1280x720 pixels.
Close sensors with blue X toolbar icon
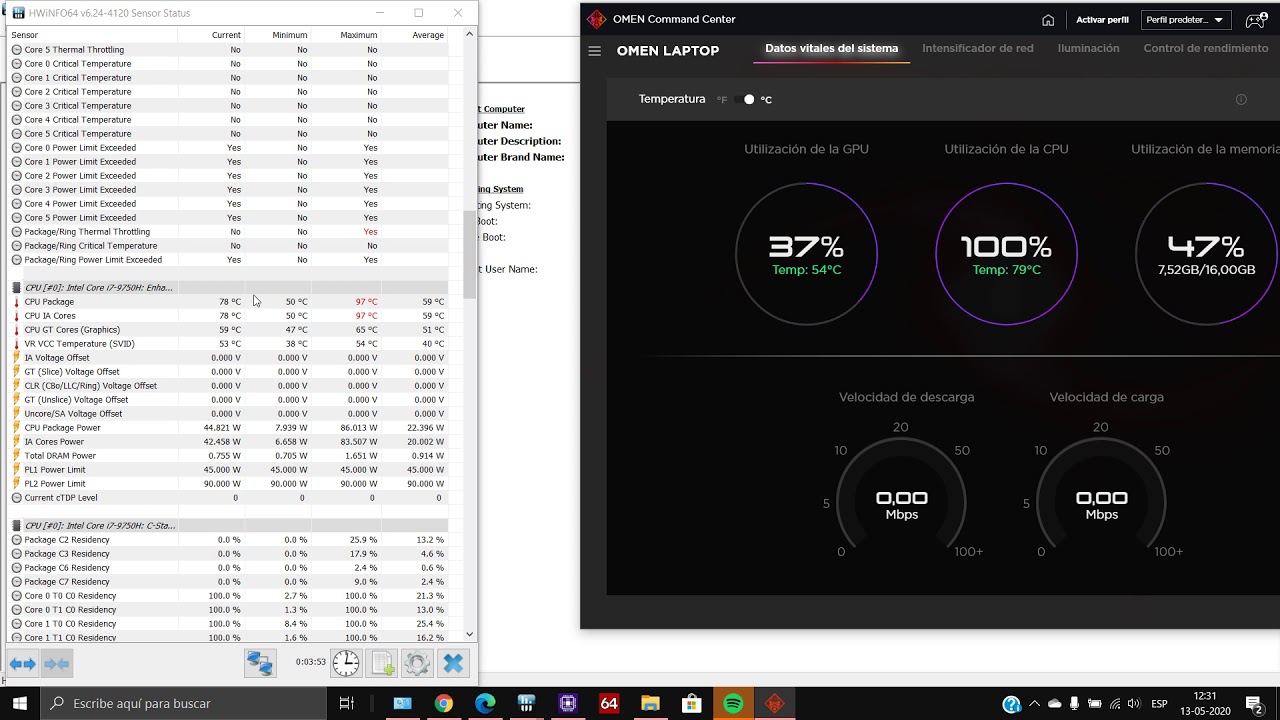click(453, 663)
